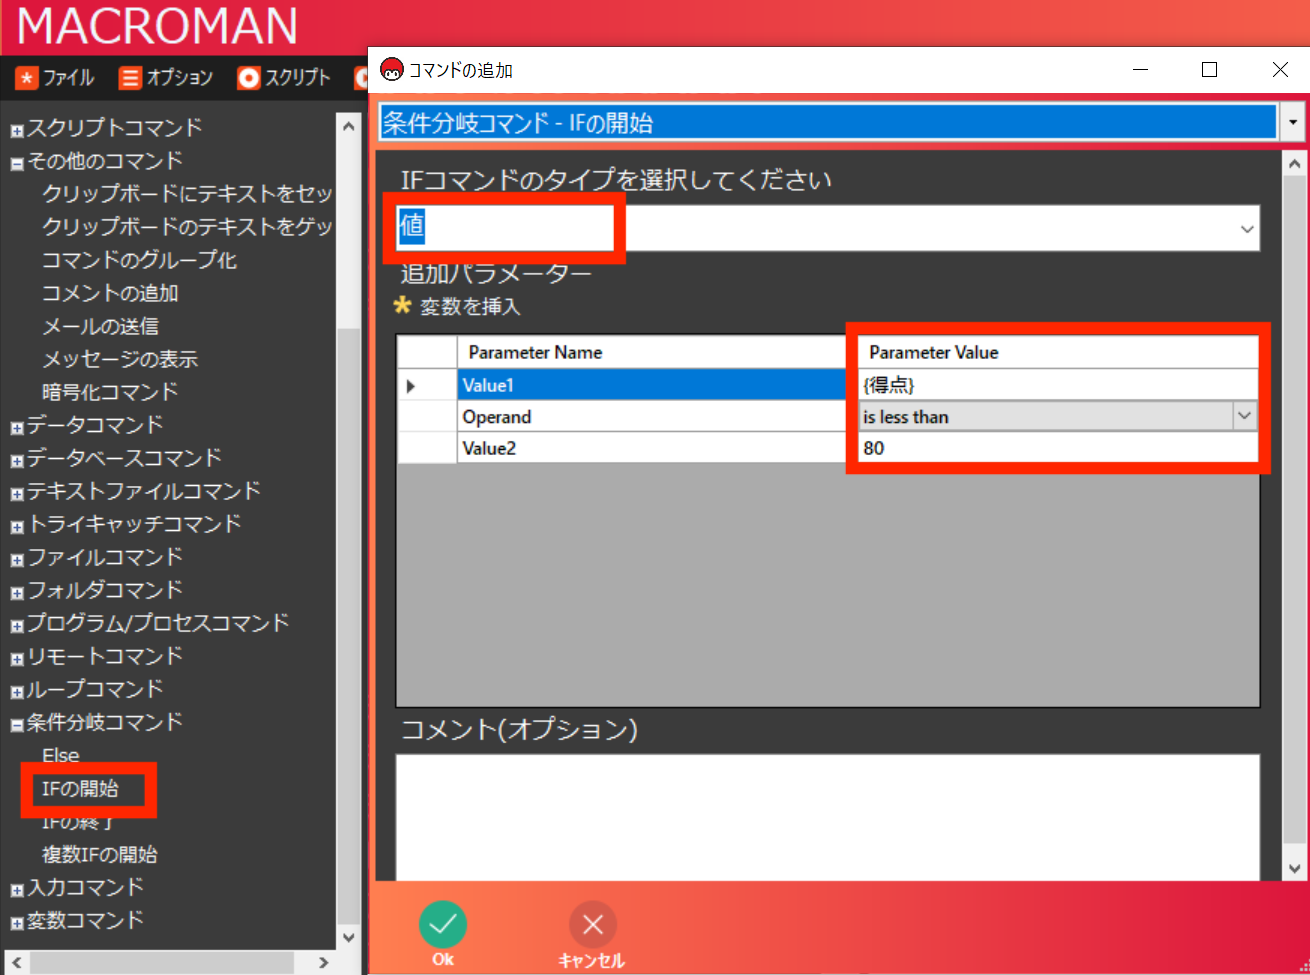Click the yellow star beside 変数を挿入
The height and width of the screenshot is (975, 1310).
pyautogui.click(x=403, y=306)
